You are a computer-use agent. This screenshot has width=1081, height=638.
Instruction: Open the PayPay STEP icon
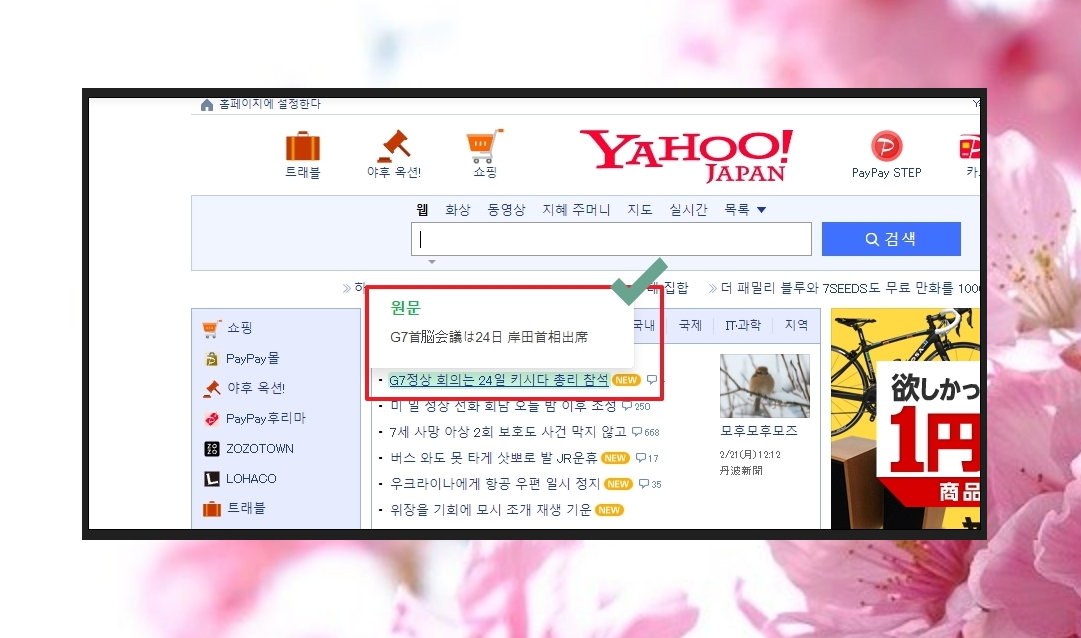point(887,146)
